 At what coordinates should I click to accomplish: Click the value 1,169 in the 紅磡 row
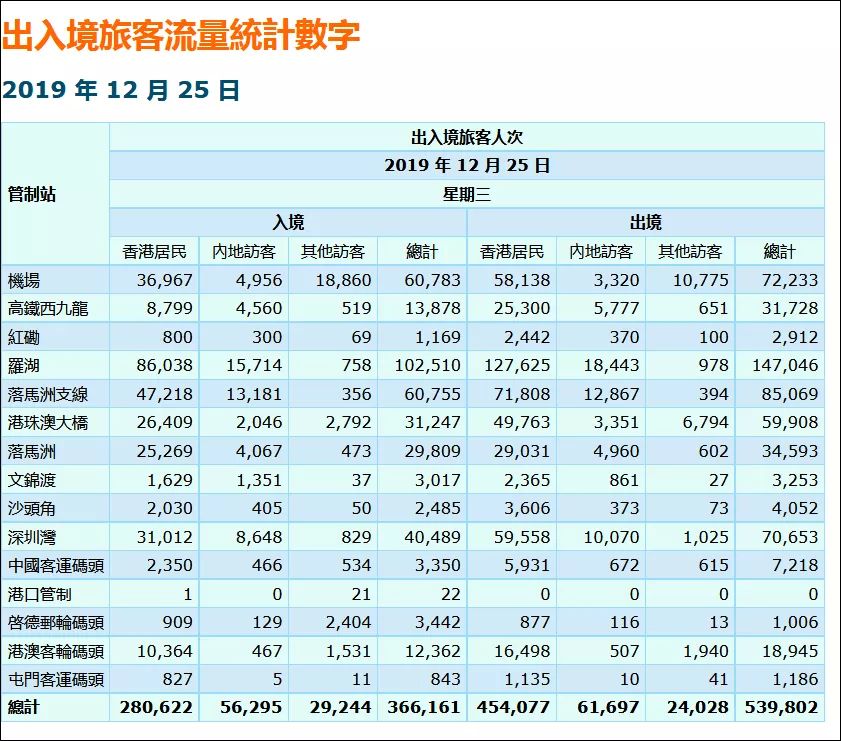click(438, 337)
